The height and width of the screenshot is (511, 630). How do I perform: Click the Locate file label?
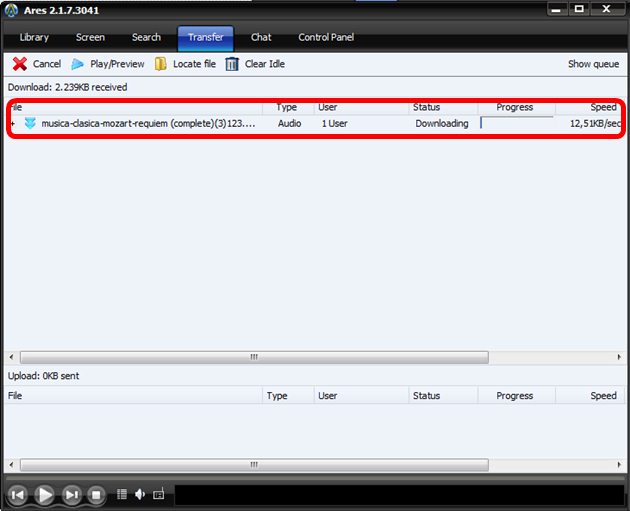(194, 64)
